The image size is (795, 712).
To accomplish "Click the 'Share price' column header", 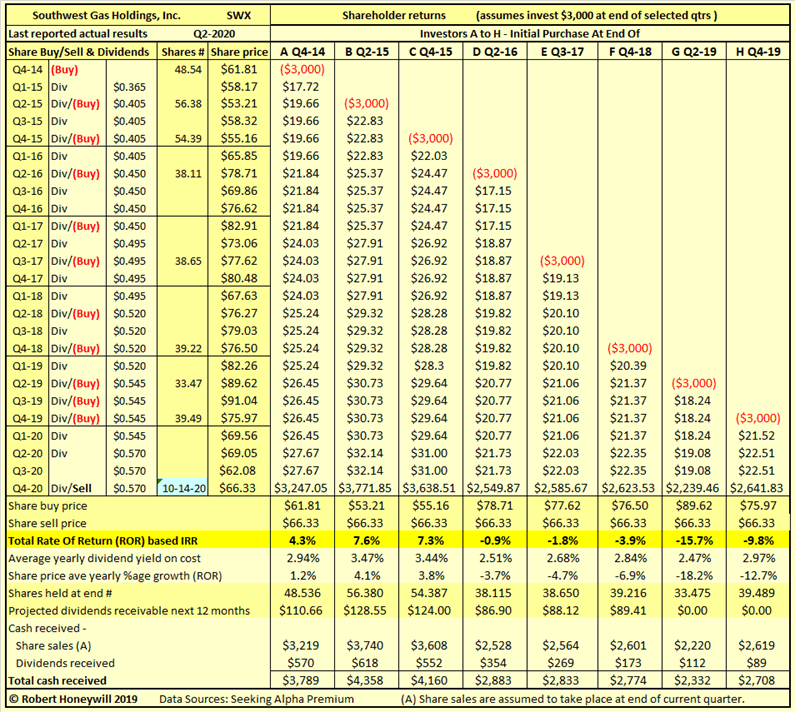I will 239,52.
